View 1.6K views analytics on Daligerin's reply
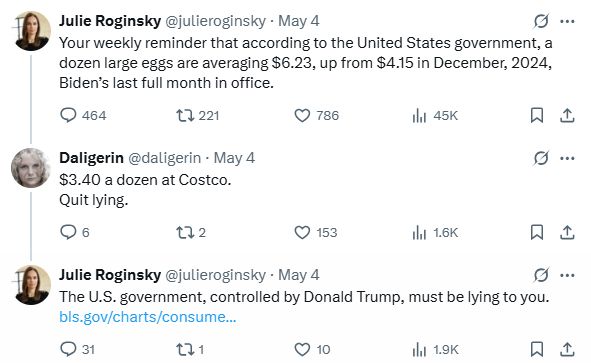Viewport: 591px width, 363px height. (x=435, y=233)
